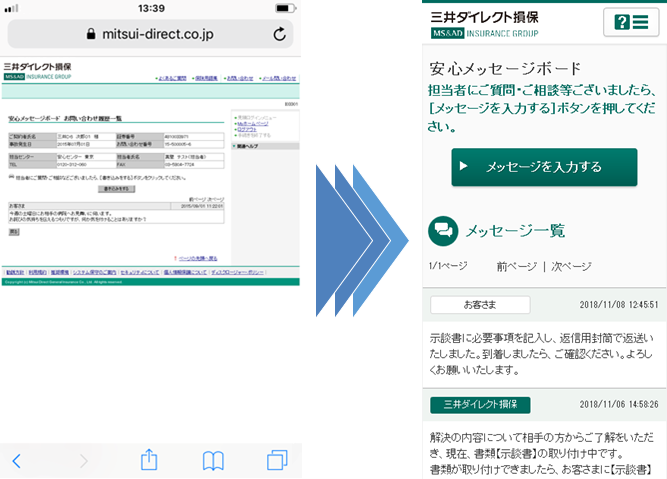Tap 次ページ in the mobile pager
Screen dimensions: 667x479
pyautogui.click(x=571, y=267)
